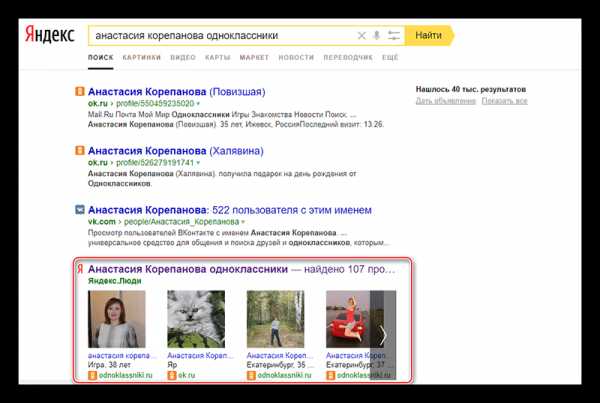
Task: Switch to the Переводчик tab
Action: (x=348, y=57)
